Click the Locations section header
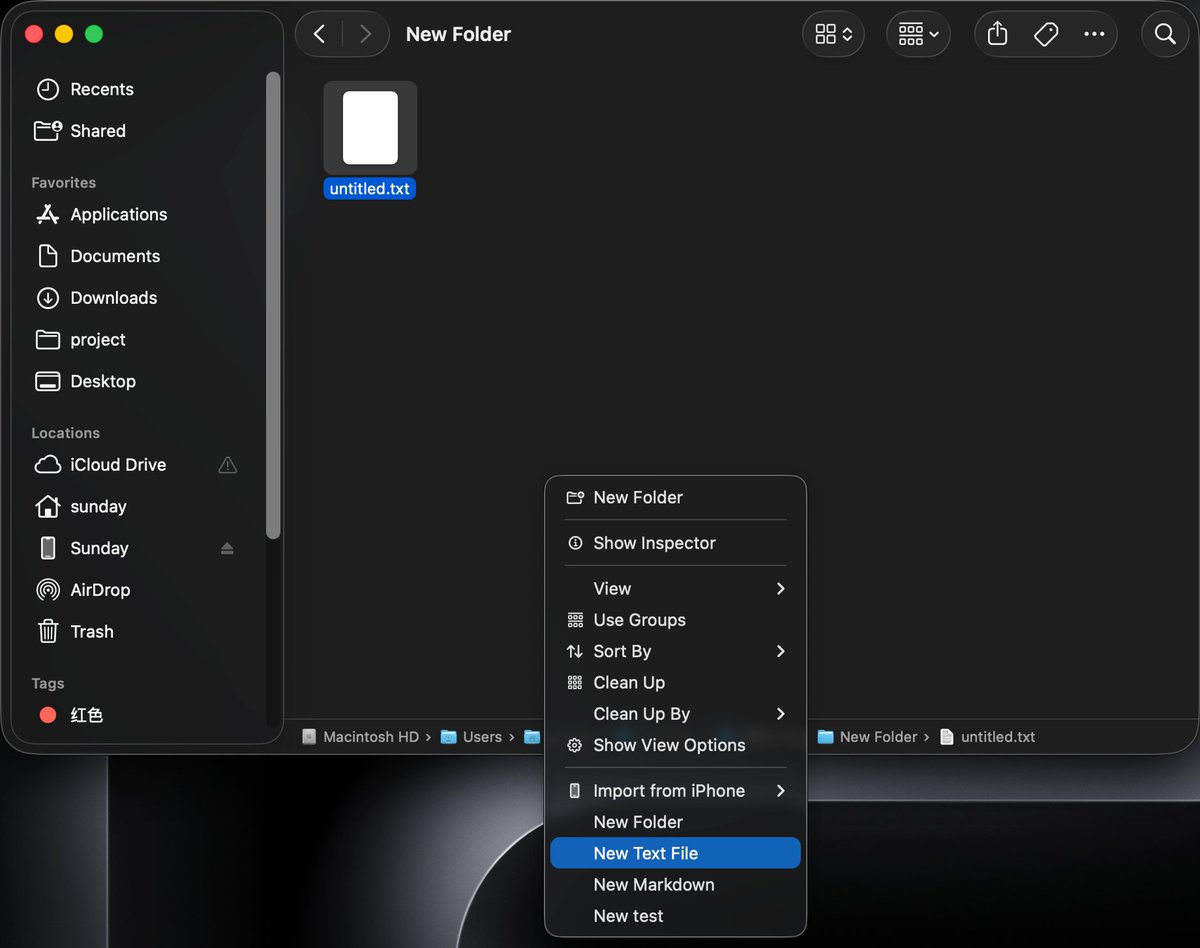The height and width of the screenshot is (948, 1200). click(x=66, y=433)
